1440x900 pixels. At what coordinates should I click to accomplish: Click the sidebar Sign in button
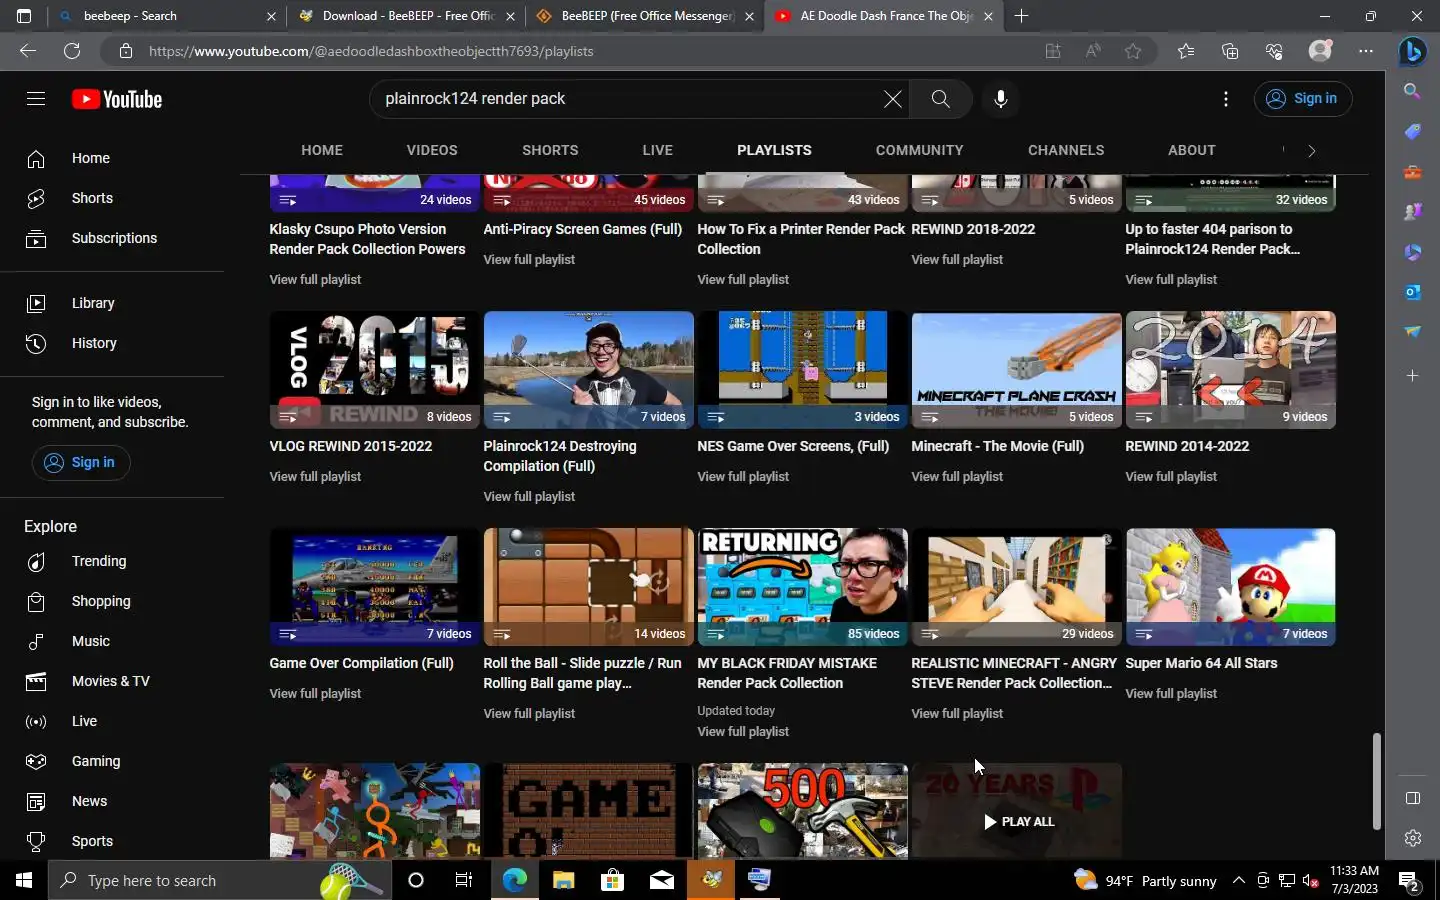click(x=81, y=462)
